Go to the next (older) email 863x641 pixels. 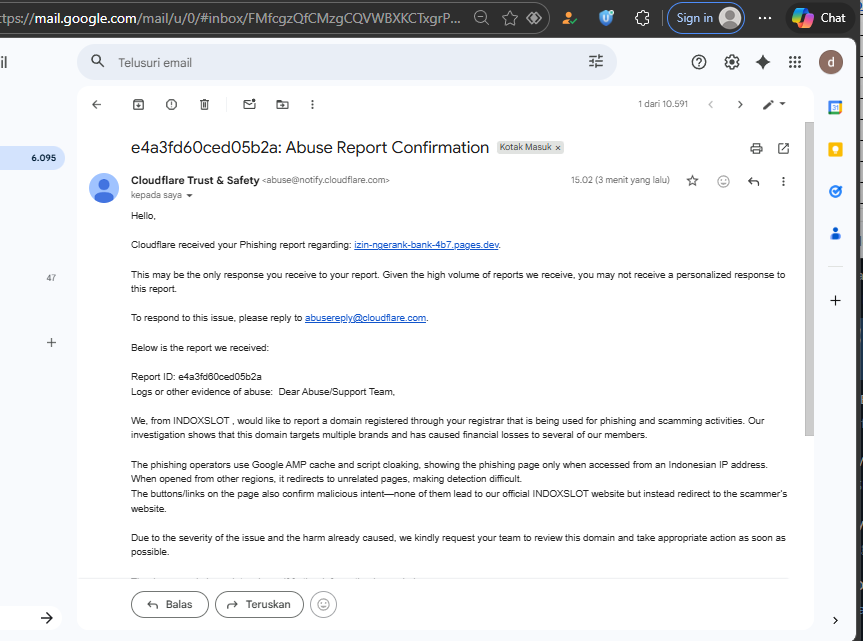(x=740, y=105)
